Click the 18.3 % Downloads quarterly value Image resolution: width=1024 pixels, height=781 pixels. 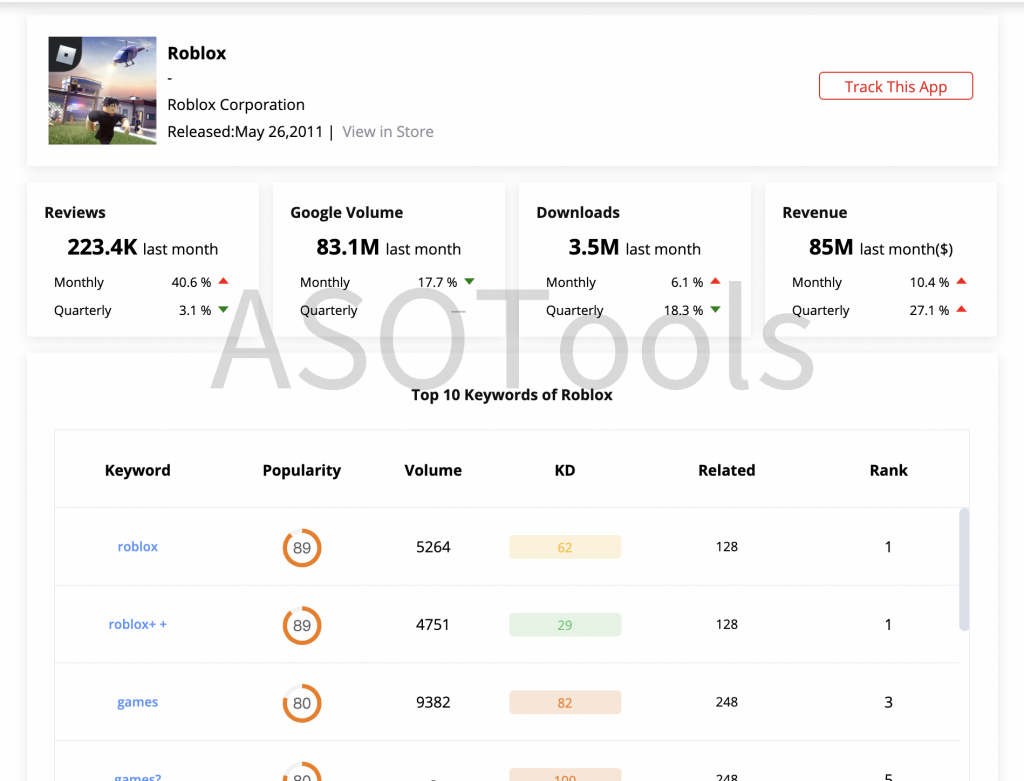coord(684,310)
